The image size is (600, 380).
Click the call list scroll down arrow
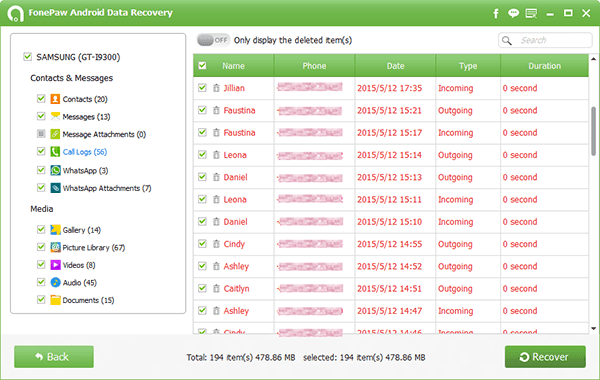(593, 328)
